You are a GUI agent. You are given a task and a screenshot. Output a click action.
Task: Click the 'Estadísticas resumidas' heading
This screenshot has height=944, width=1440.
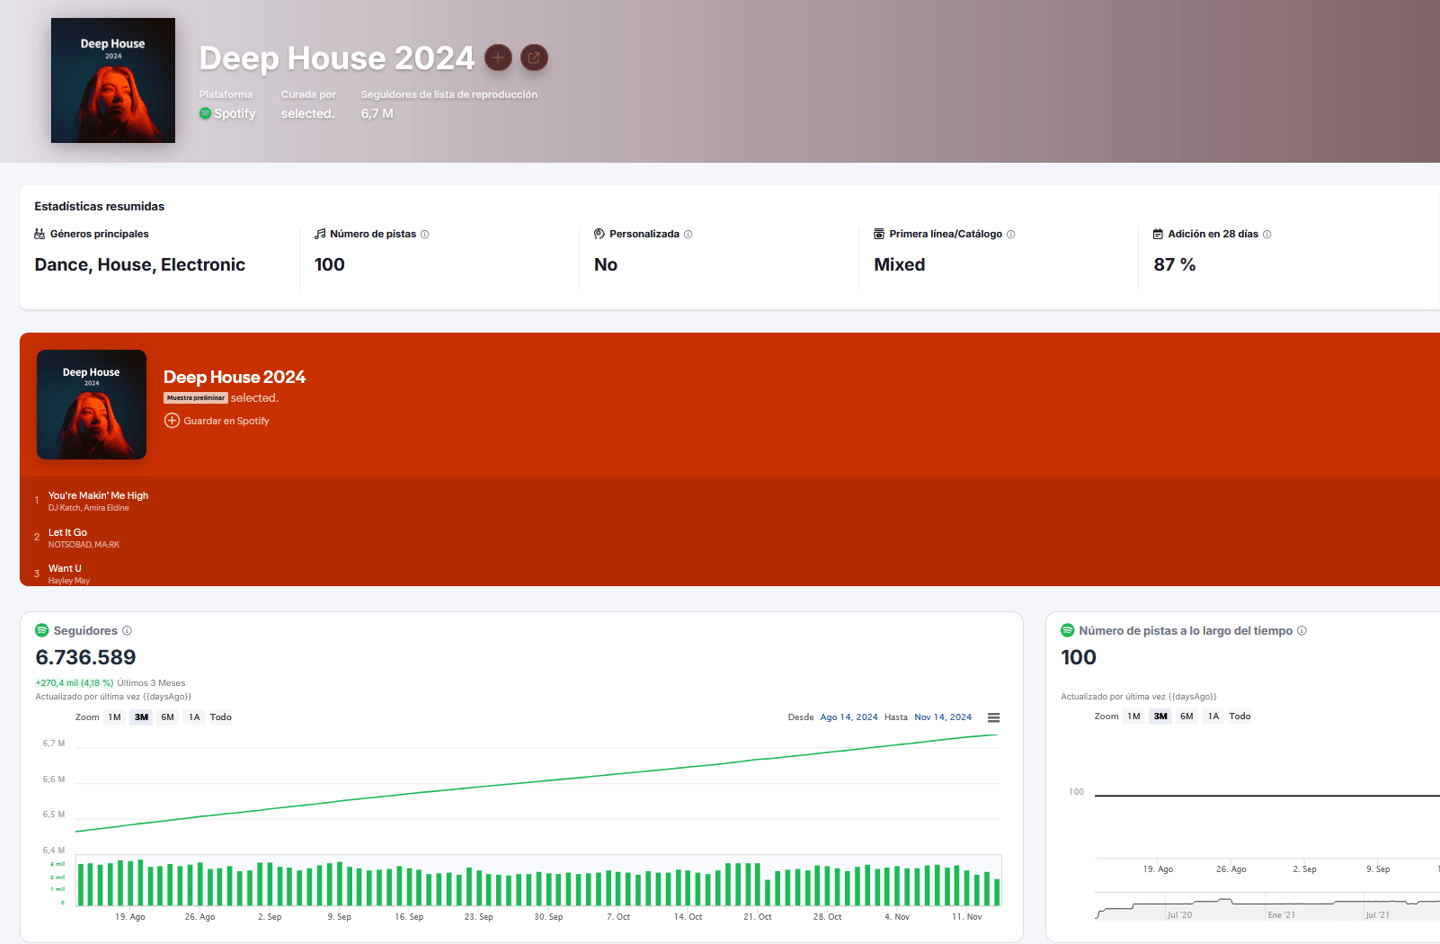pos(100,206)
